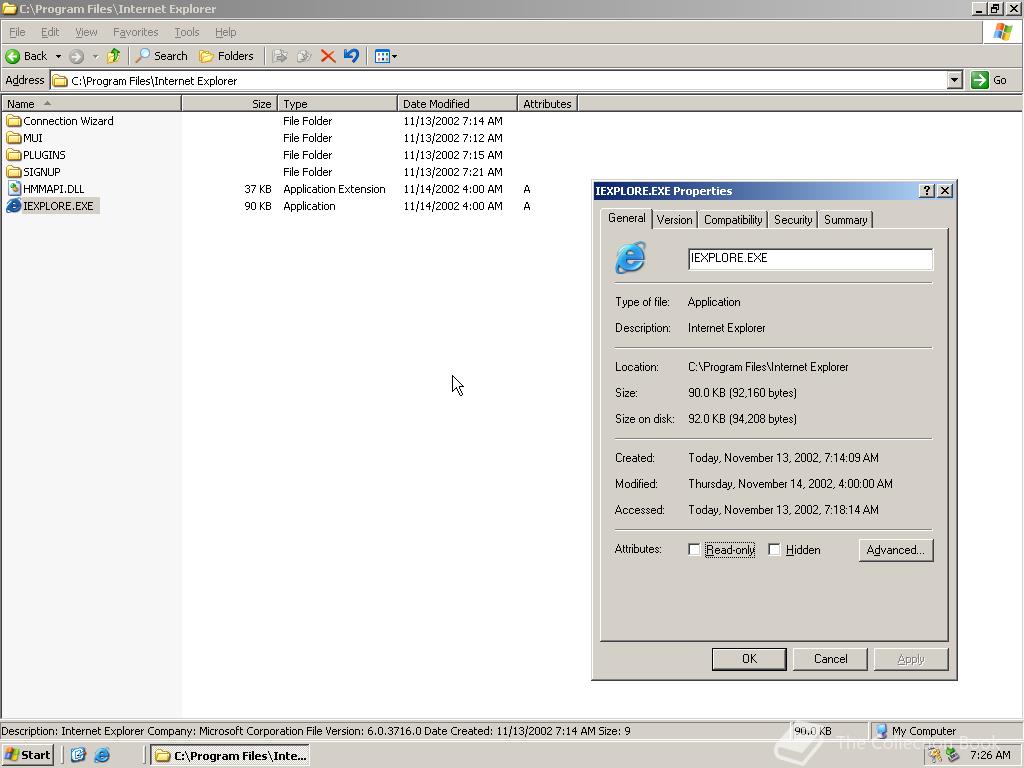Image resolution: width=1024 pixels, height=768 pixels.
Task: Open the File menu
Action: pyautogui.click(x=17, y=32)
